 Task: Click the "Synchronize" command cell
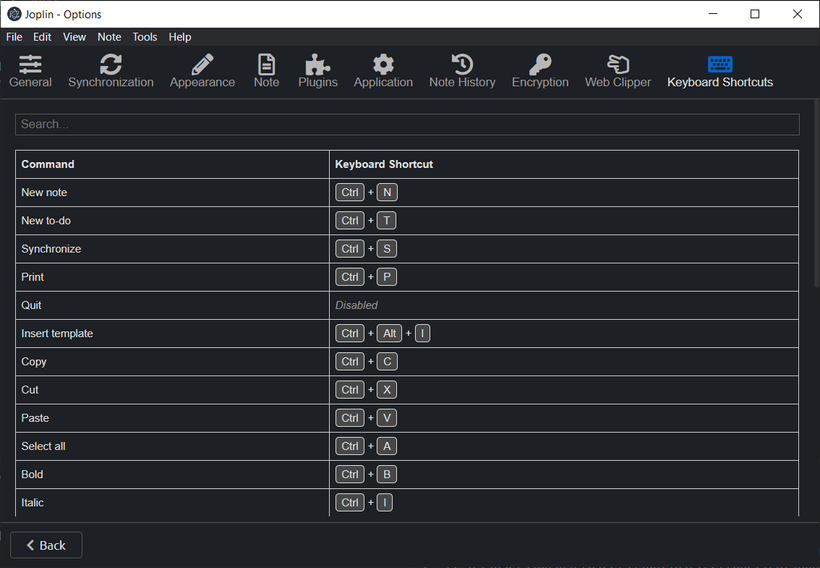[173, 249]
